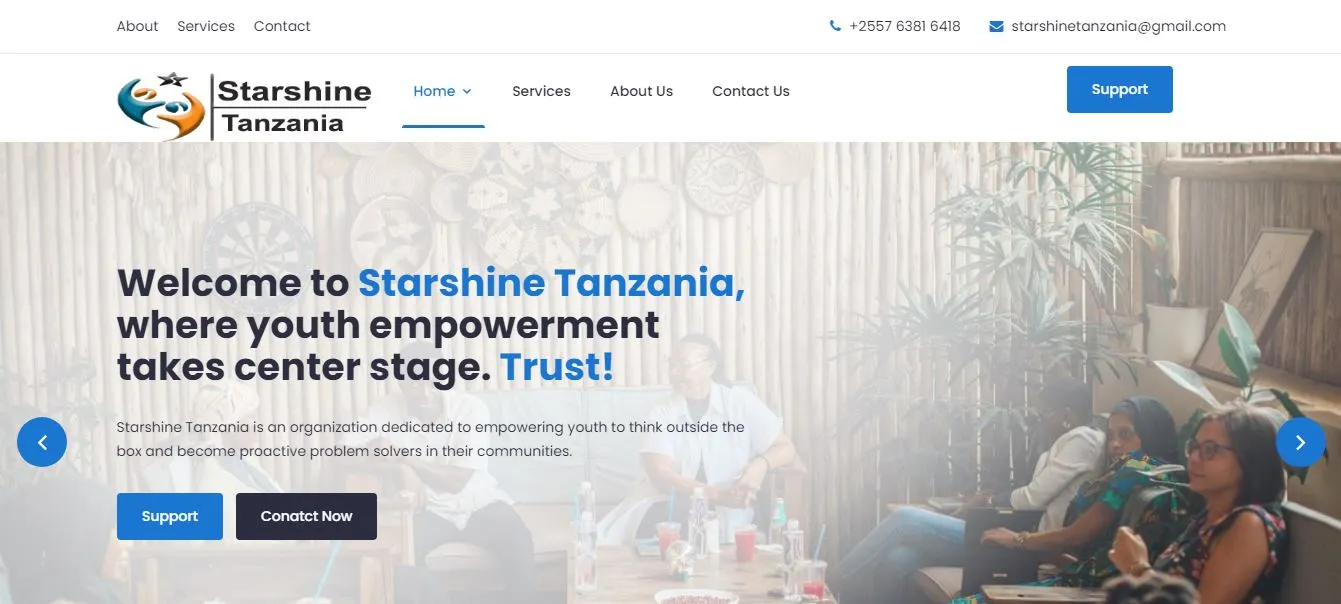Click the Support button in hero banner
This screenshot has width=1341, height=604.
[170, 516]
